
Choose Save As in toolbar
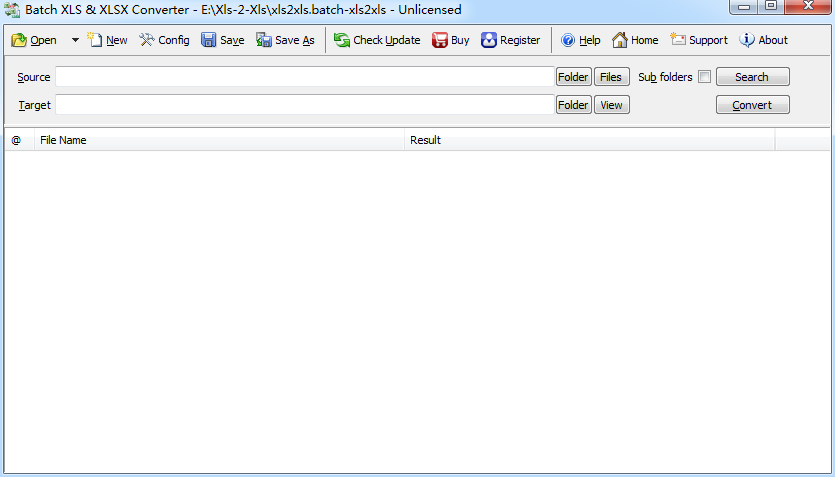point(285,40)
